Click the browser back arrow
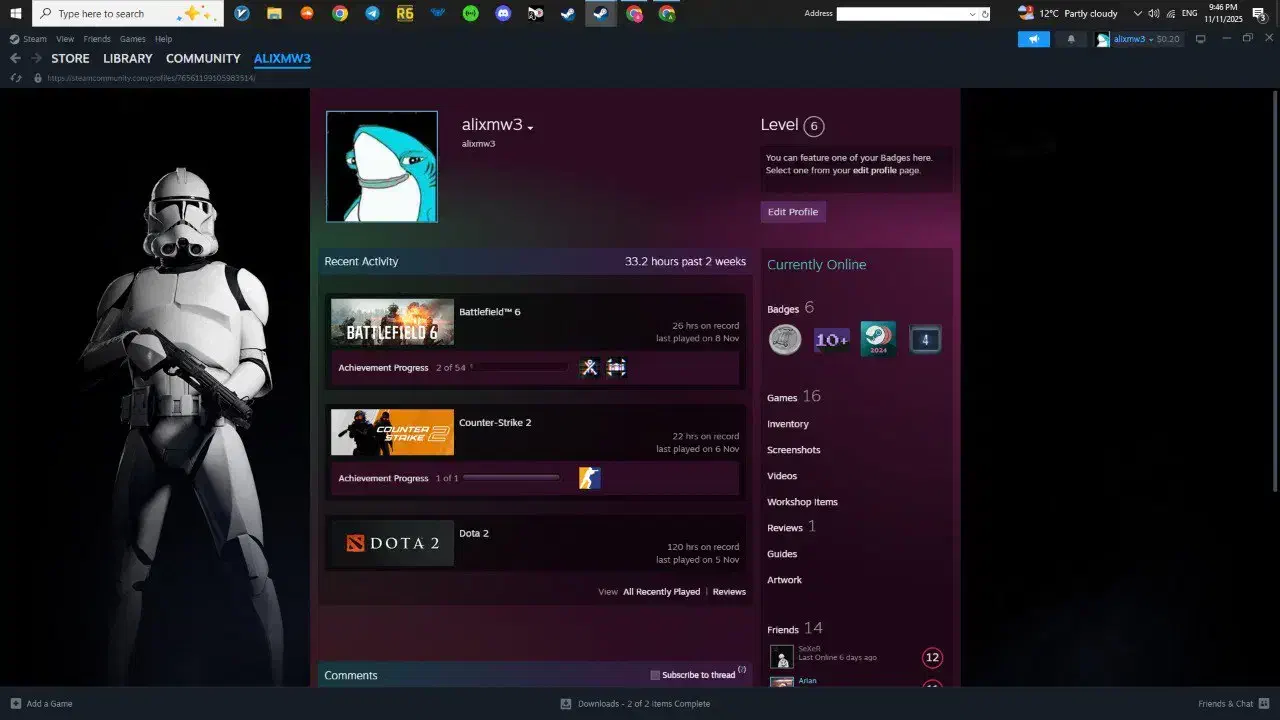This screenshot has height=720, width=1280. (x=15, y=59)
